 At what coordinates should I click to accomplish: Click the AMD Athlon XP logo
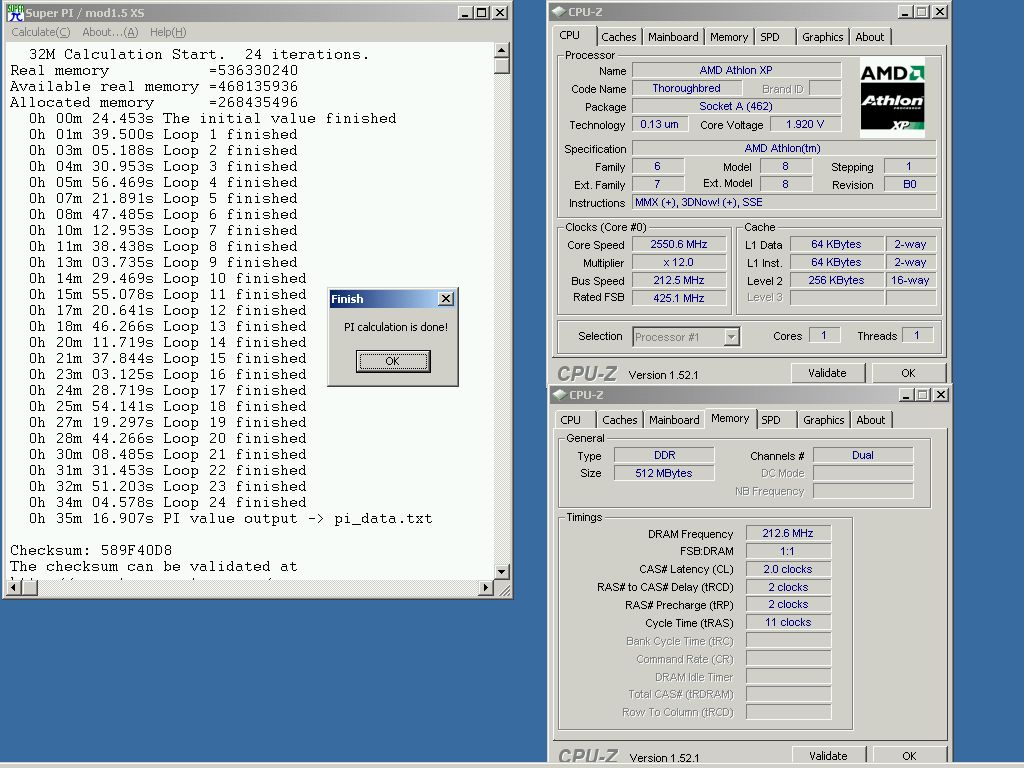[892, 97]
